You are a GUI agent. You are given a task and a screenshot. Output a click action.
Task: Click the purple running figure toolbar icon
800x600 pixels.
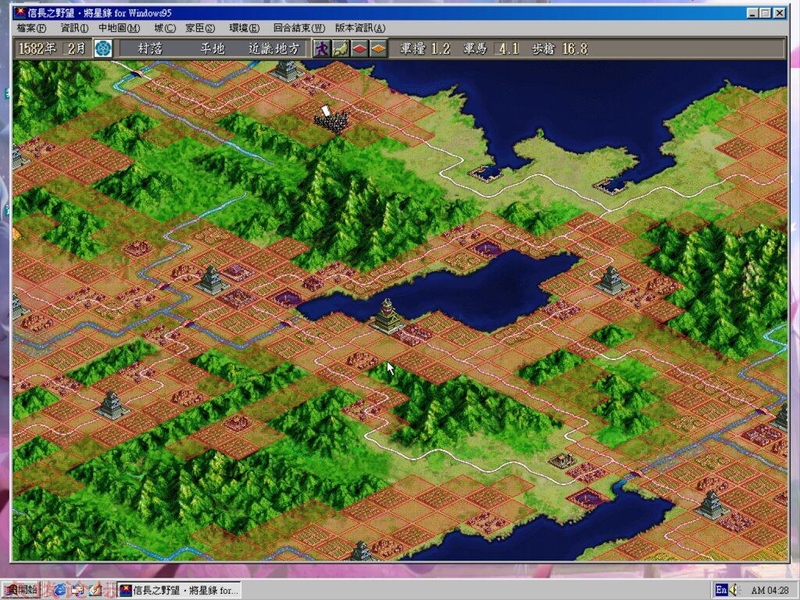click(321, 48)
